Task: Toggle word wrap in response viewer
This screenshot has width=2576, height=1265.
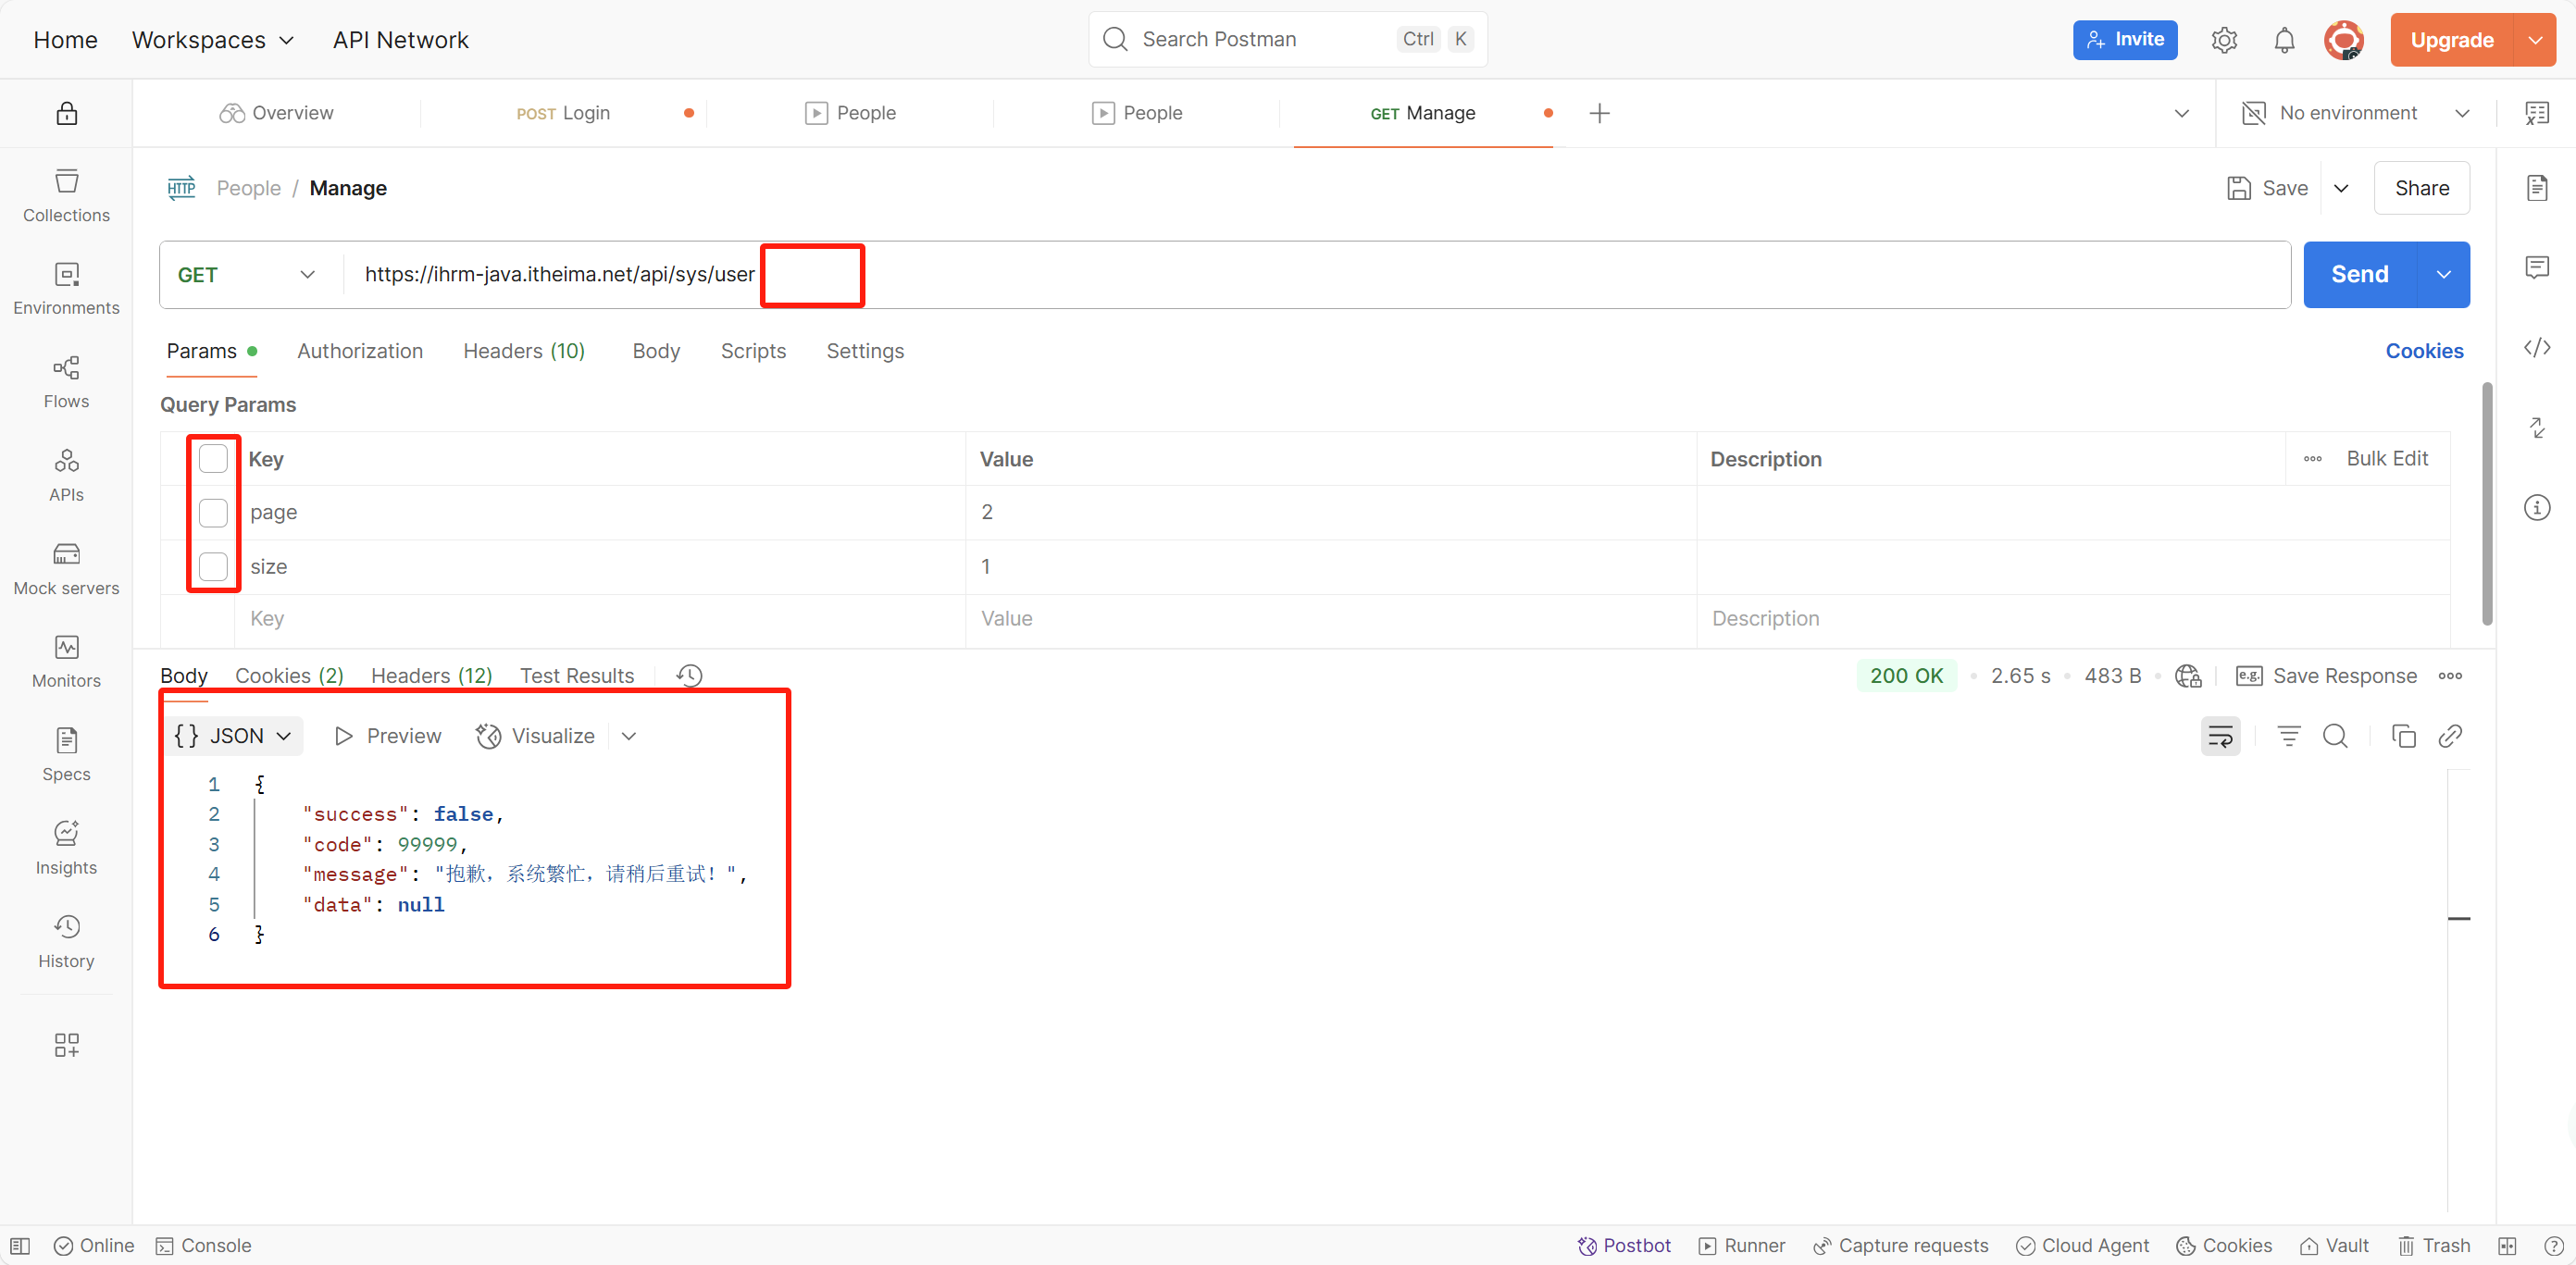Action: click(x=2220, y=737)
